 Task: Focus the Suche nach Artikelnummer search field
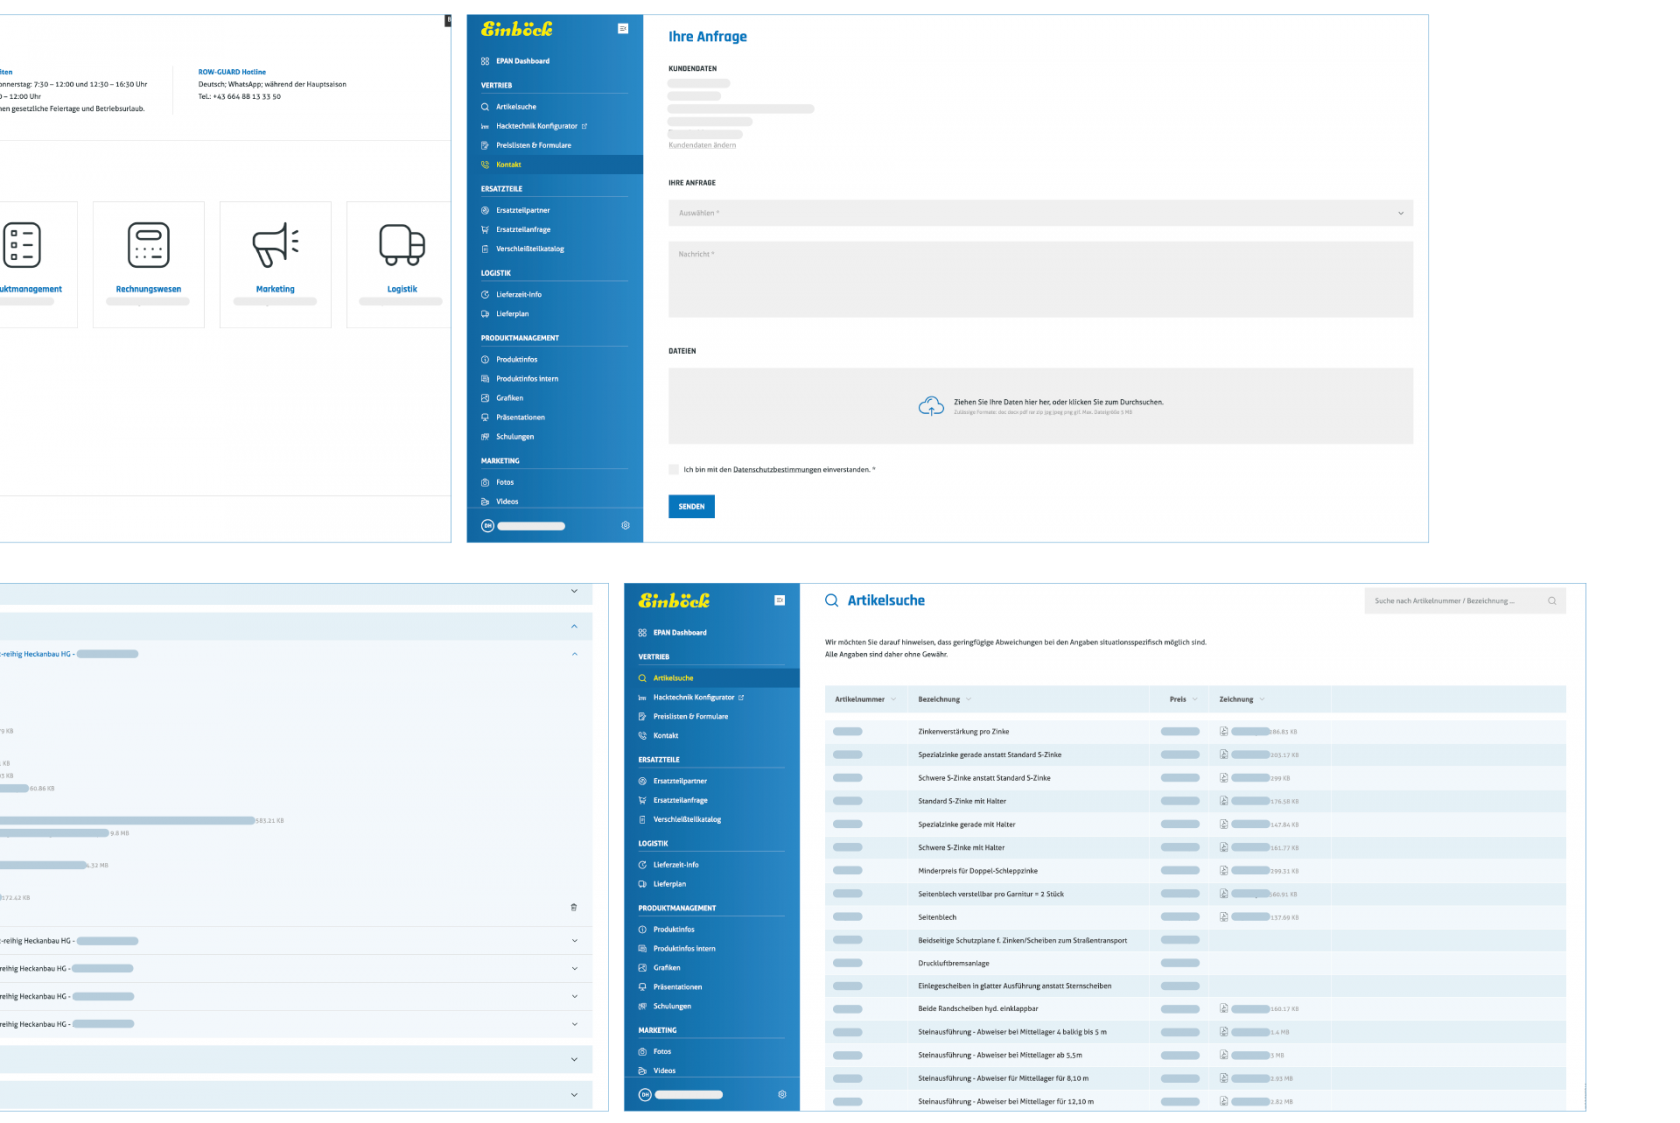[x=1455, y=601]
